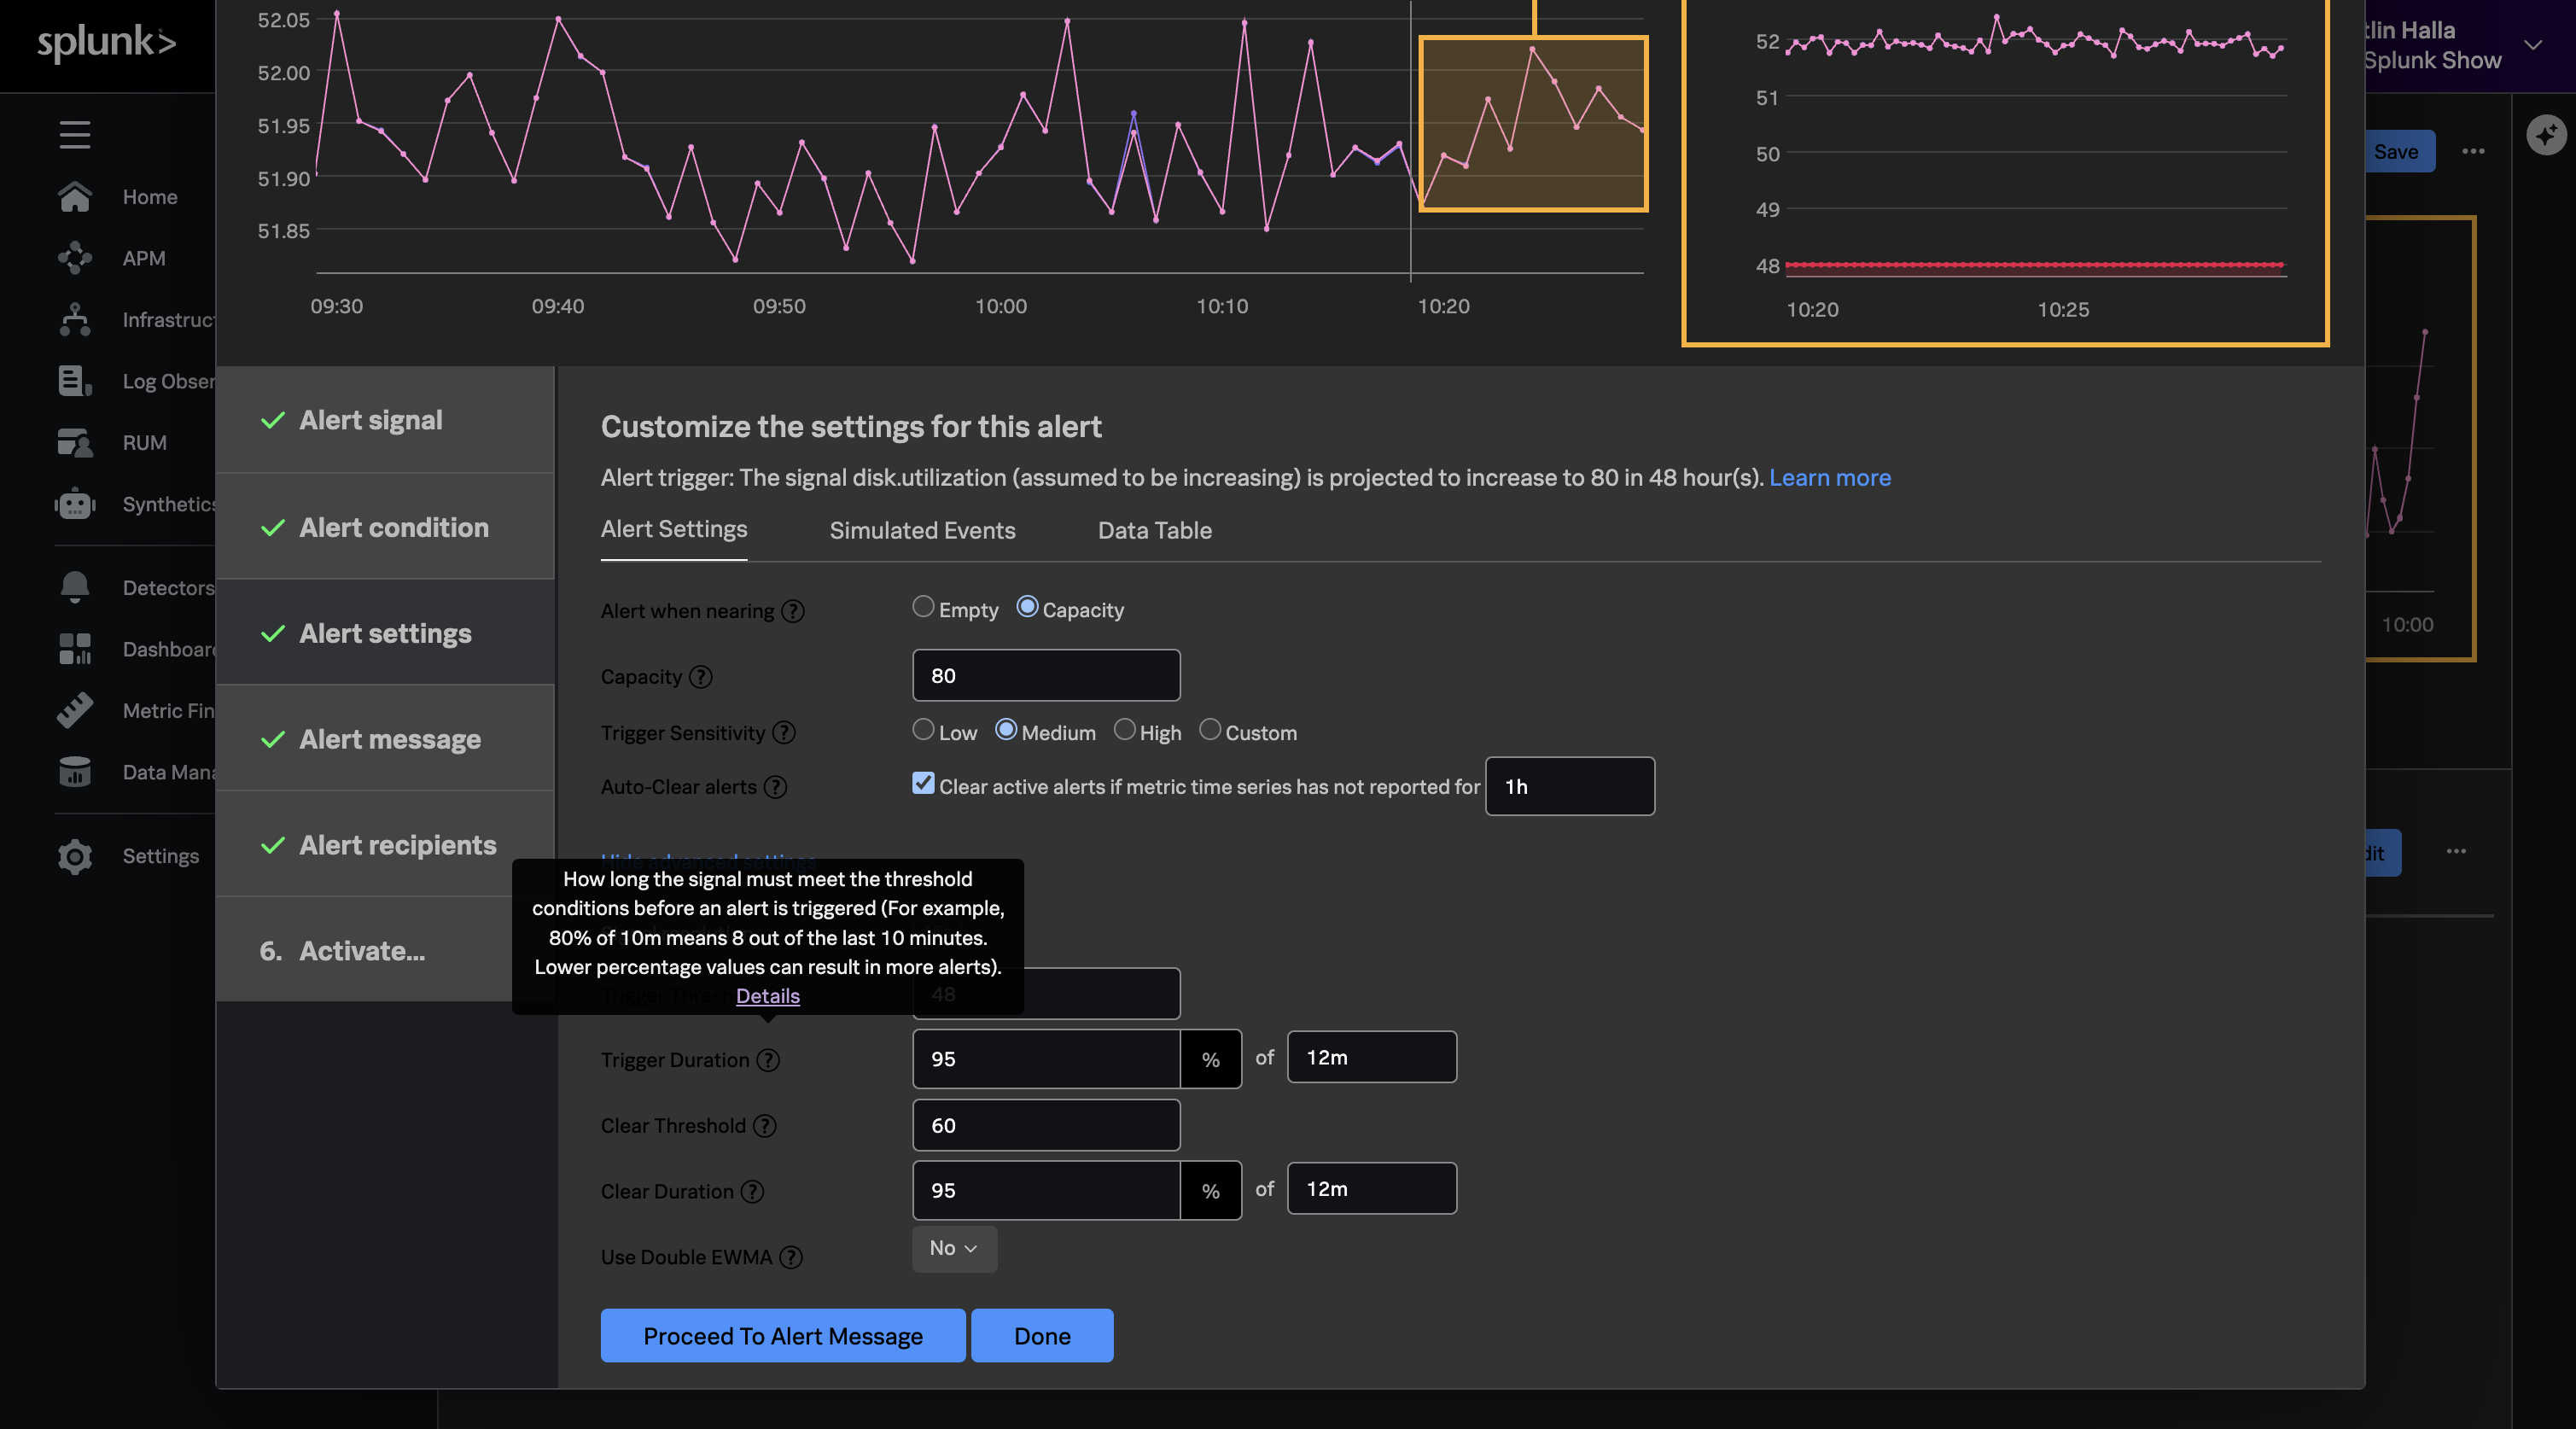
Task: Click the Synthetics robot icon
Action: [x=75, y=504]
